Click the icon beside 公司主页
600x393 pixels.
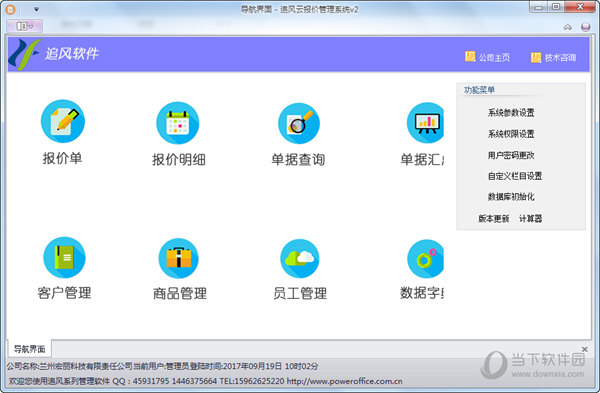(x=470, y=57)
